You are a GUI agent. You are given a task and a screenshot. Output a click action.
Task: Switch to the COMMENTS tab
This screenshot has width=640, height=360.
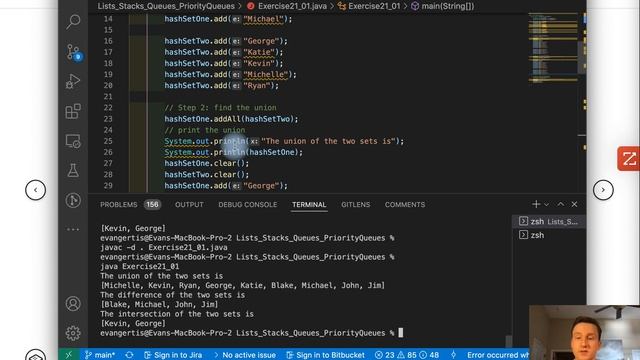(x=405, y=204)
